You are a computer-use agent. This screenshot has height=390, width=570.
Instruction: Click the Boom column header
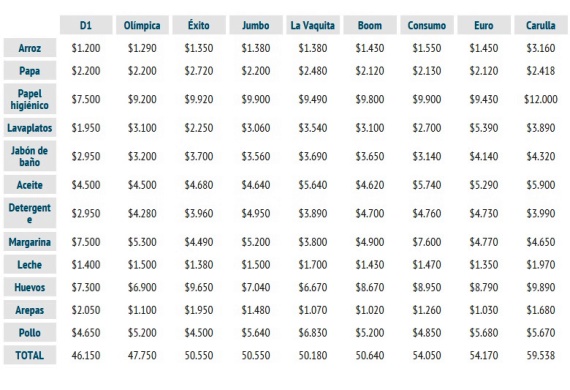370,25
